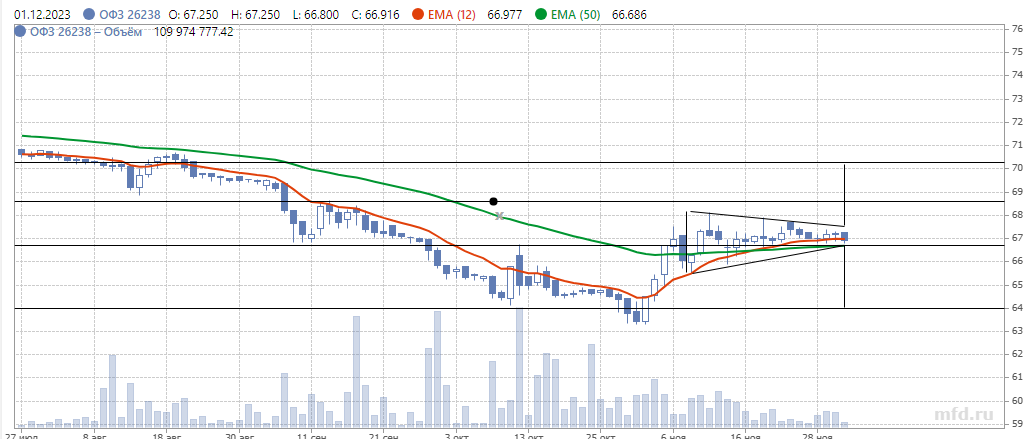Click price axis label 73
The width and height of the screenshot is (1032, 439).
coord(1017,99)
